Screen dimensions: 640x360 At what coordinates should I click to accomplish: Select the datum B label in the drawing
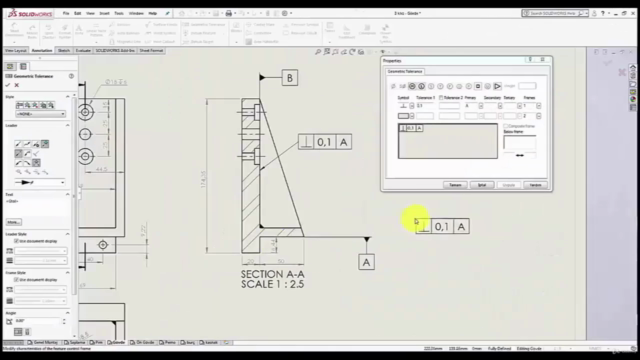click(290, 78)
